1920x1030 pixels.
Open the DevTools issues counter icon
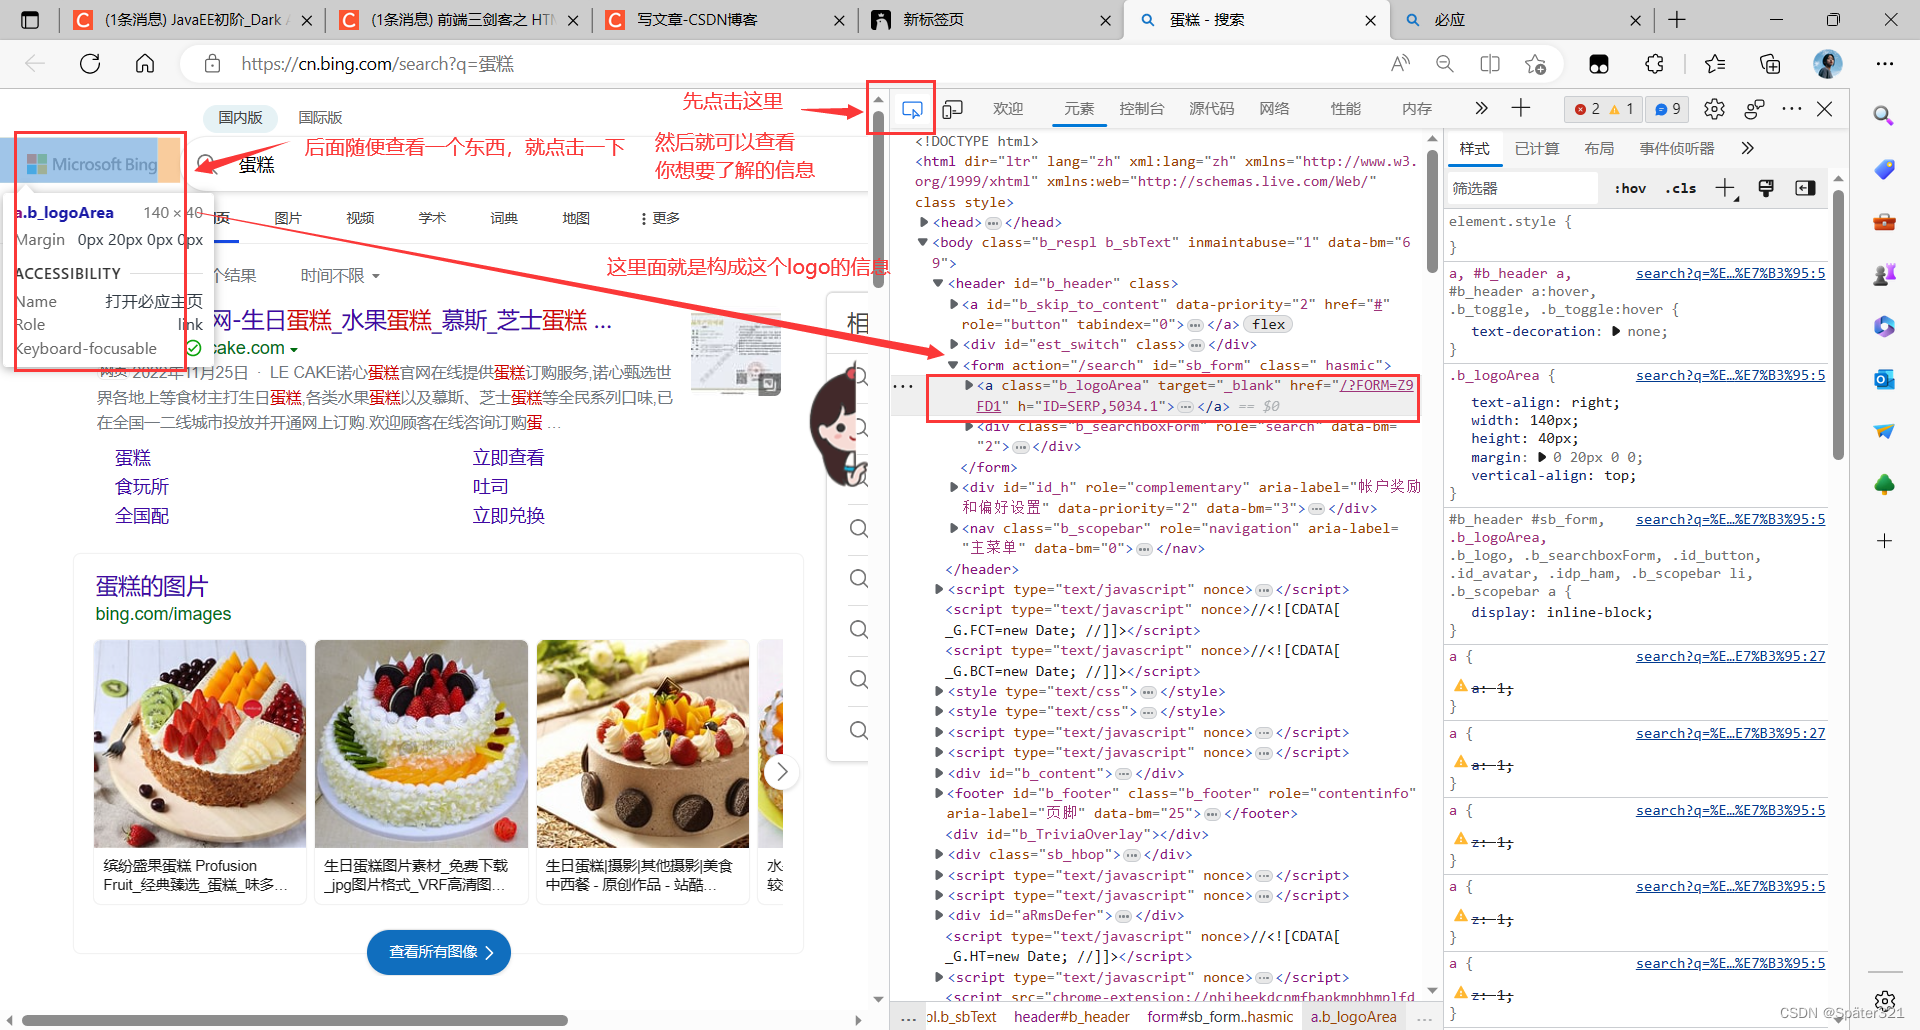coord(1666,109)
